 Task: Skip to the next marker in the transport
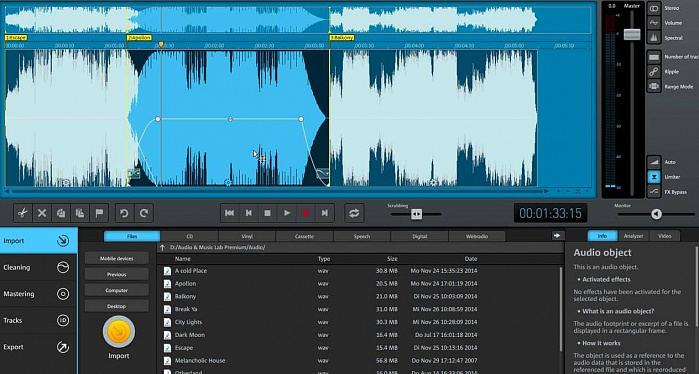click(325, 213)
